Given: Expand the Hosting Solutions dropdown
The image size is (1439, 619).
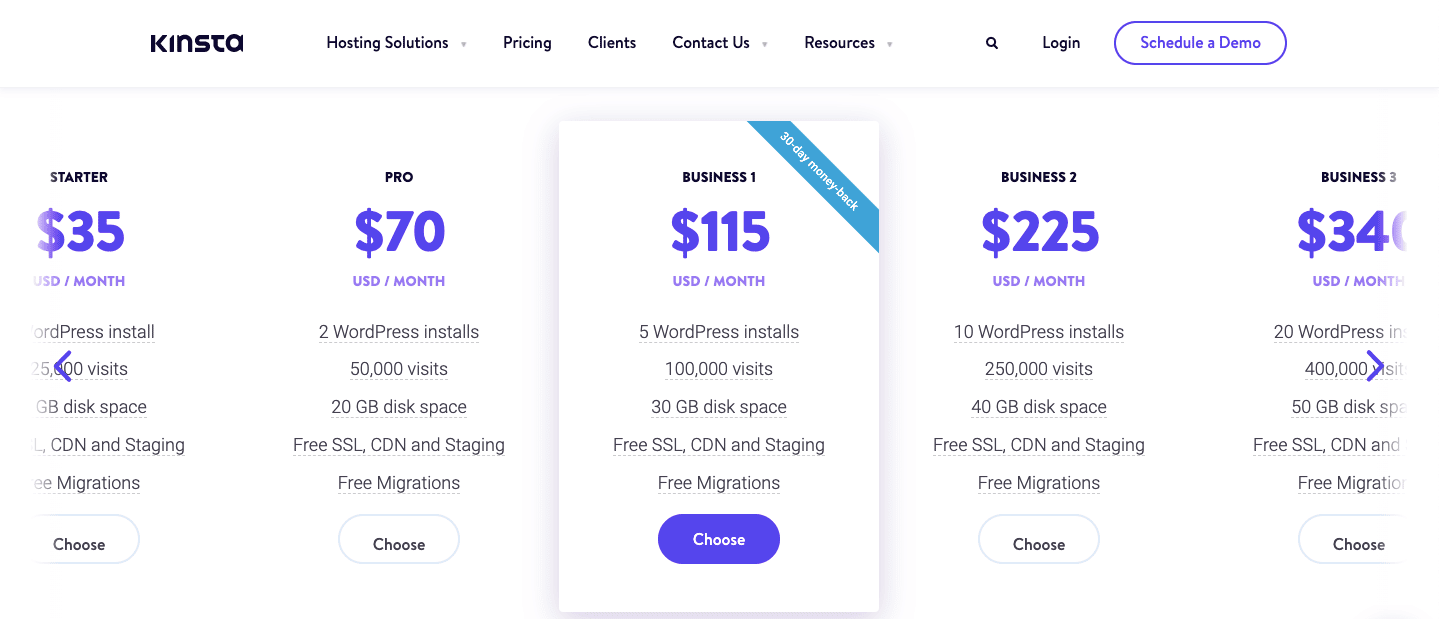Looking at the screenshot, I should [396, 42].
